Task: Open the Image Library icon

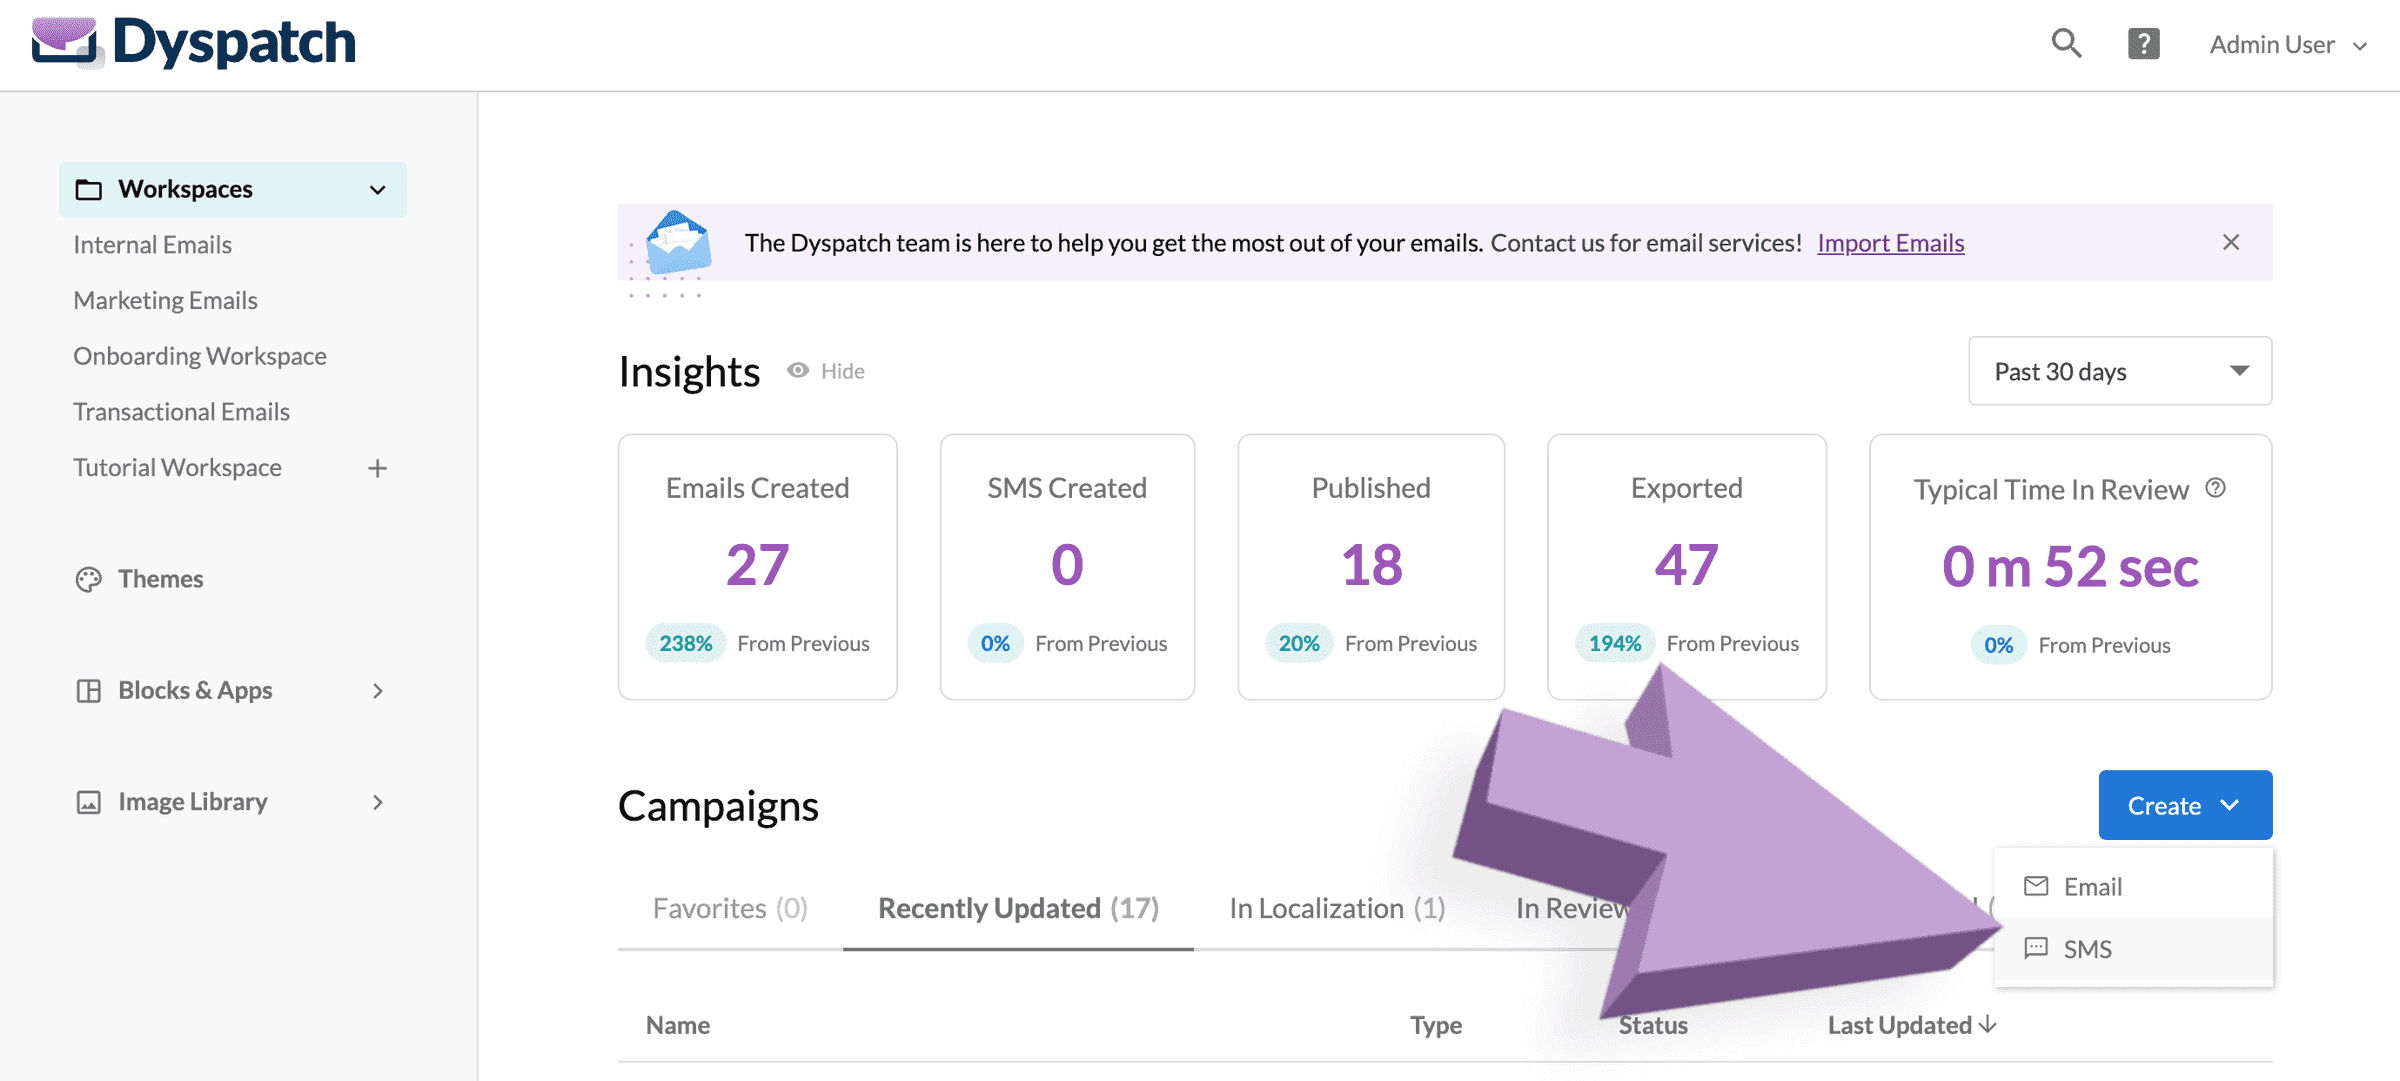Action: [89, 801]
